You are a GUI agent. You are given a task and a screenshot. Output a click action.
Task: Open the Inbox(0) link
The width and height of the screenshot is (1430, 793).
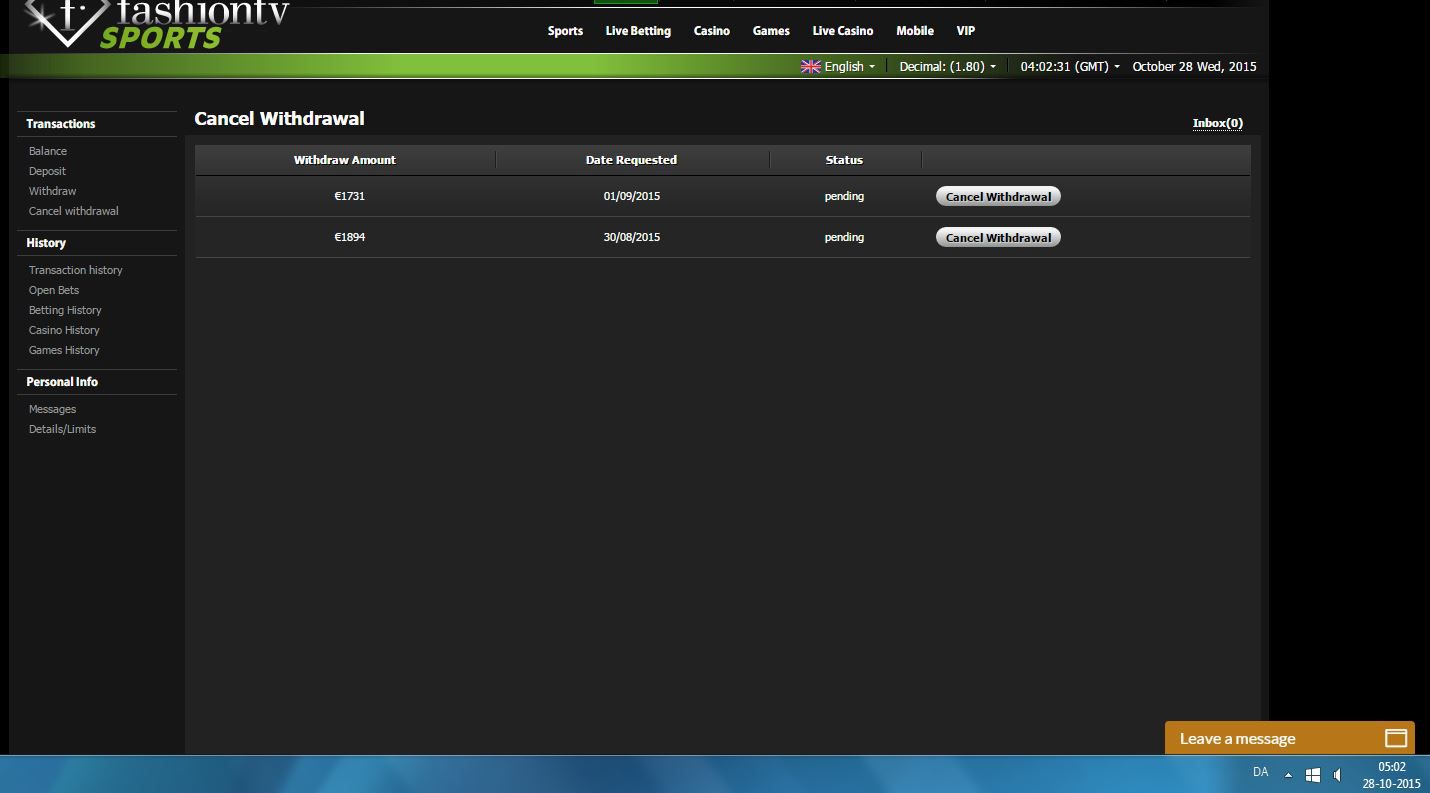pos(1217,123)
